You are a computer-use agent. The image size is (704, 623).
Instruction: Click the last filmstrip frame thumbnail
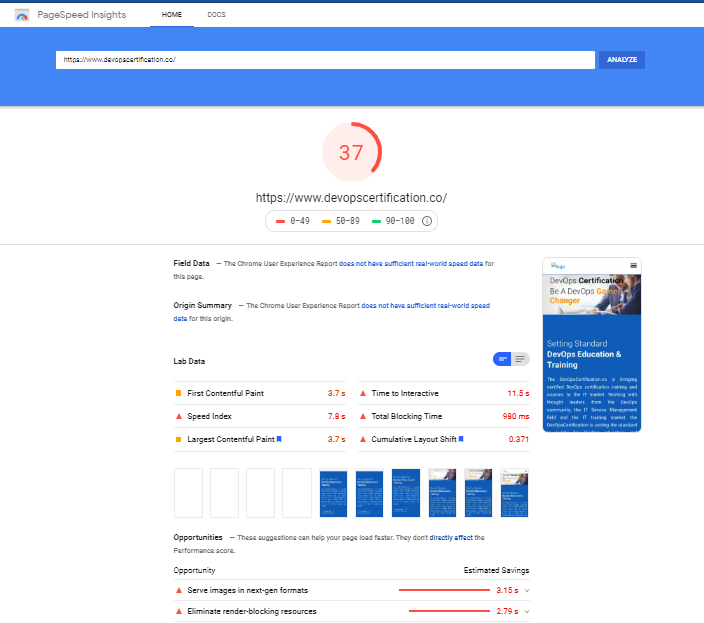pos(515,493)
